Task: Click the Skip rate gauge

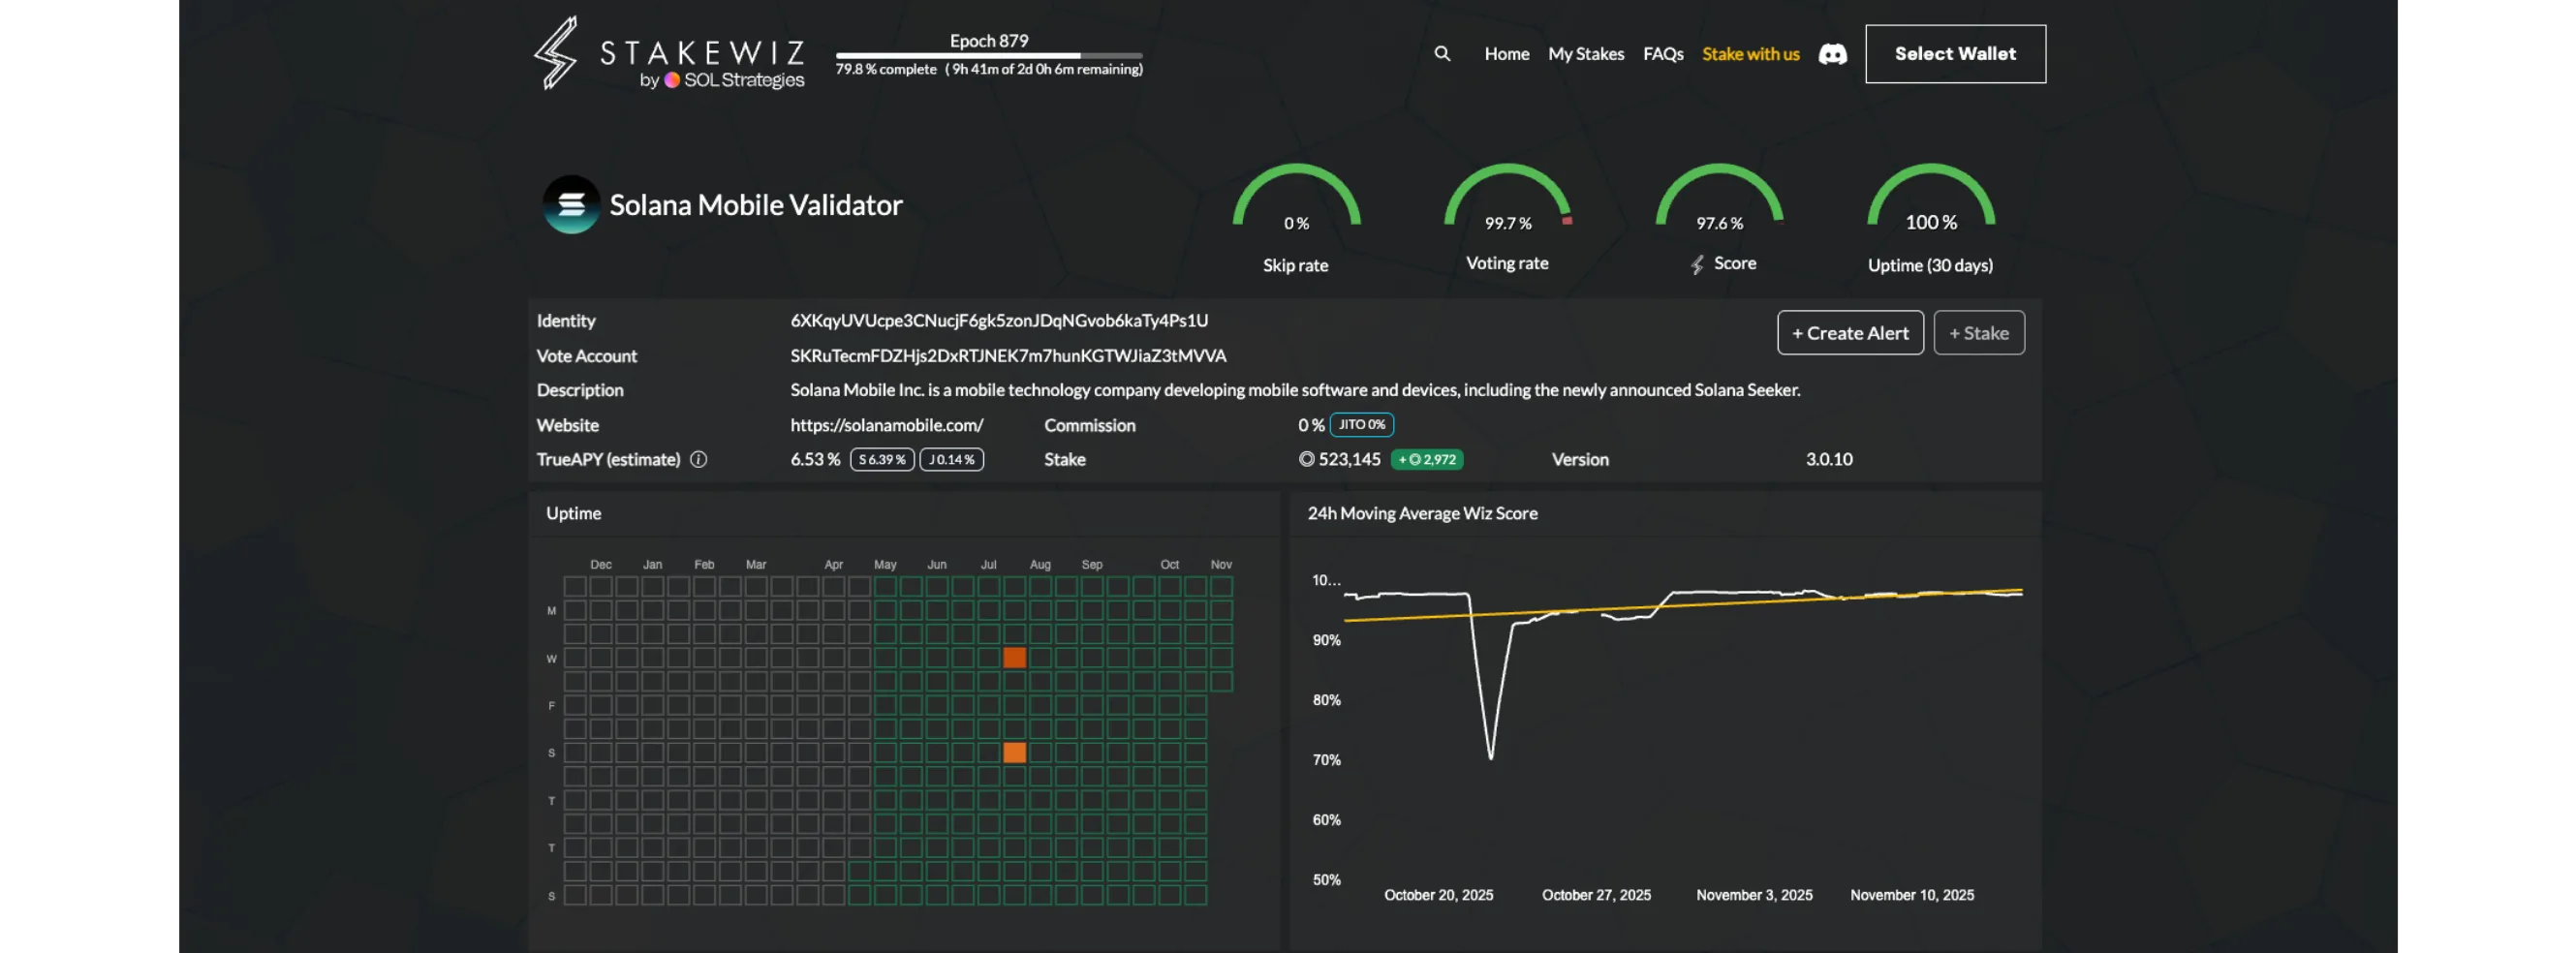Action: 1296,200
